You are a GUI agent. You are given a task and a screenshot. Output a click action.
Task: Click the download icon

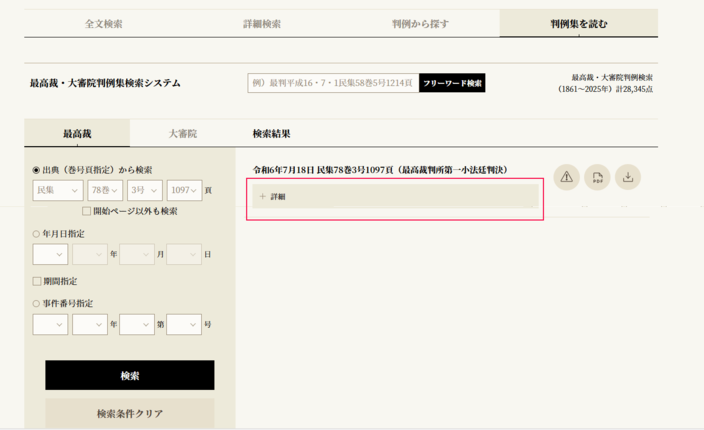click(628, 177)
